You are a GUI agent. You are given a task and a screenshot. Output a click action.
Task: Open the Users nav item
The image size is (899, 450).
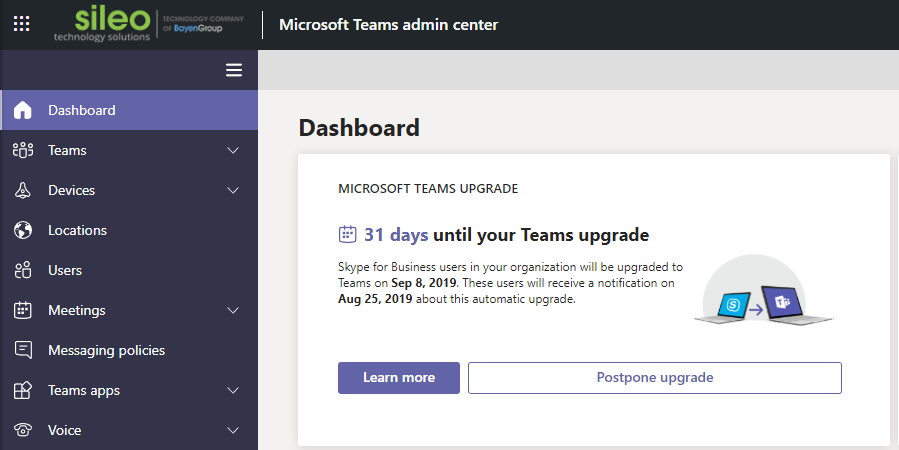[129, 270]
